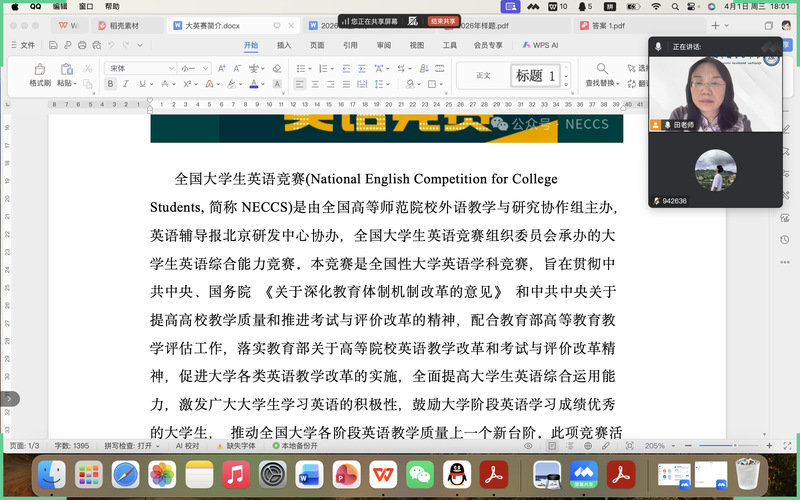Switch to the 视图 ribbon tab
This screenshot has height=500, width=800.
(x=417, y=45)
